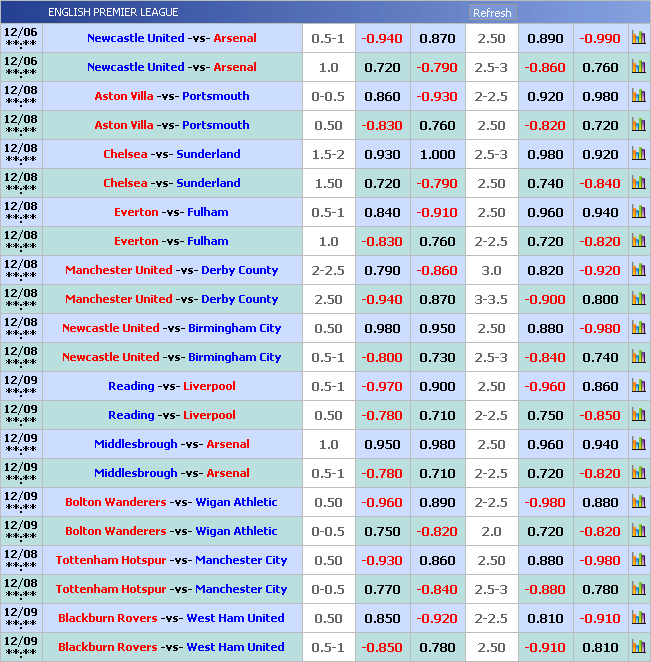Screen dimensions: 651x662
Task: Click 0.980 handicap odds for Newcastle vs Birmingham City
Action: [382, 328]
